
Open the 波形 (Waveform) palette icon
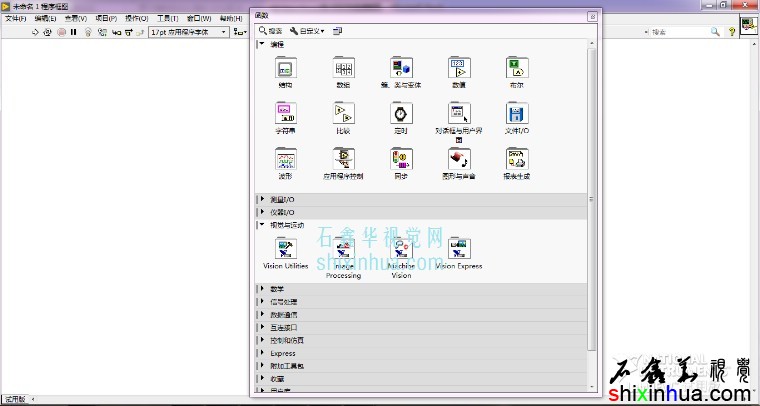(x=285, y=159)
